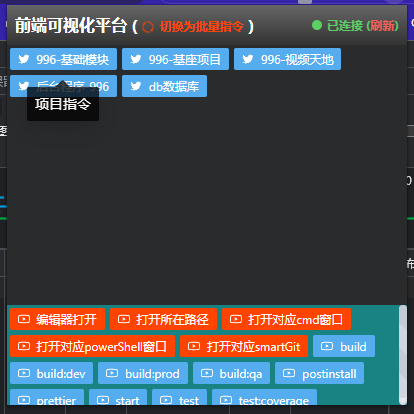Click the bird icon on db数据库
This screenshot has width=414, height=414.
coord(136,86)
